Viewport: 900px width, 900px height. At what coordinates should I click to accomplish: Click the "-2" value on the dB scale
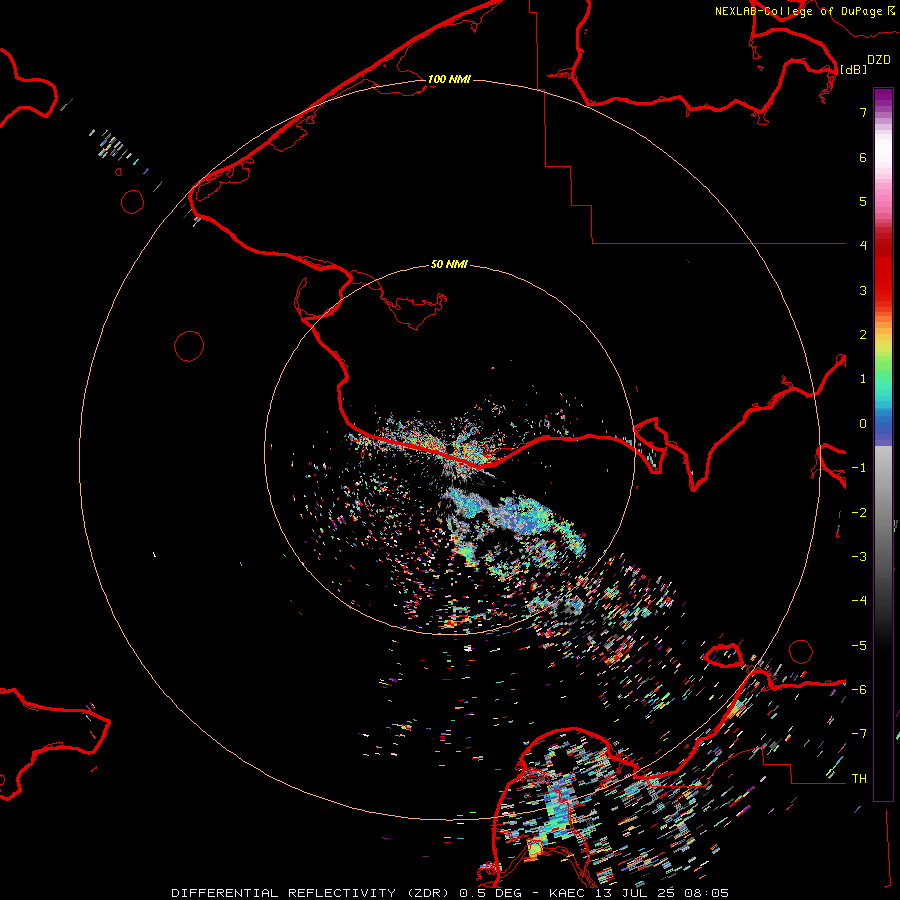[x=859, y=513]
